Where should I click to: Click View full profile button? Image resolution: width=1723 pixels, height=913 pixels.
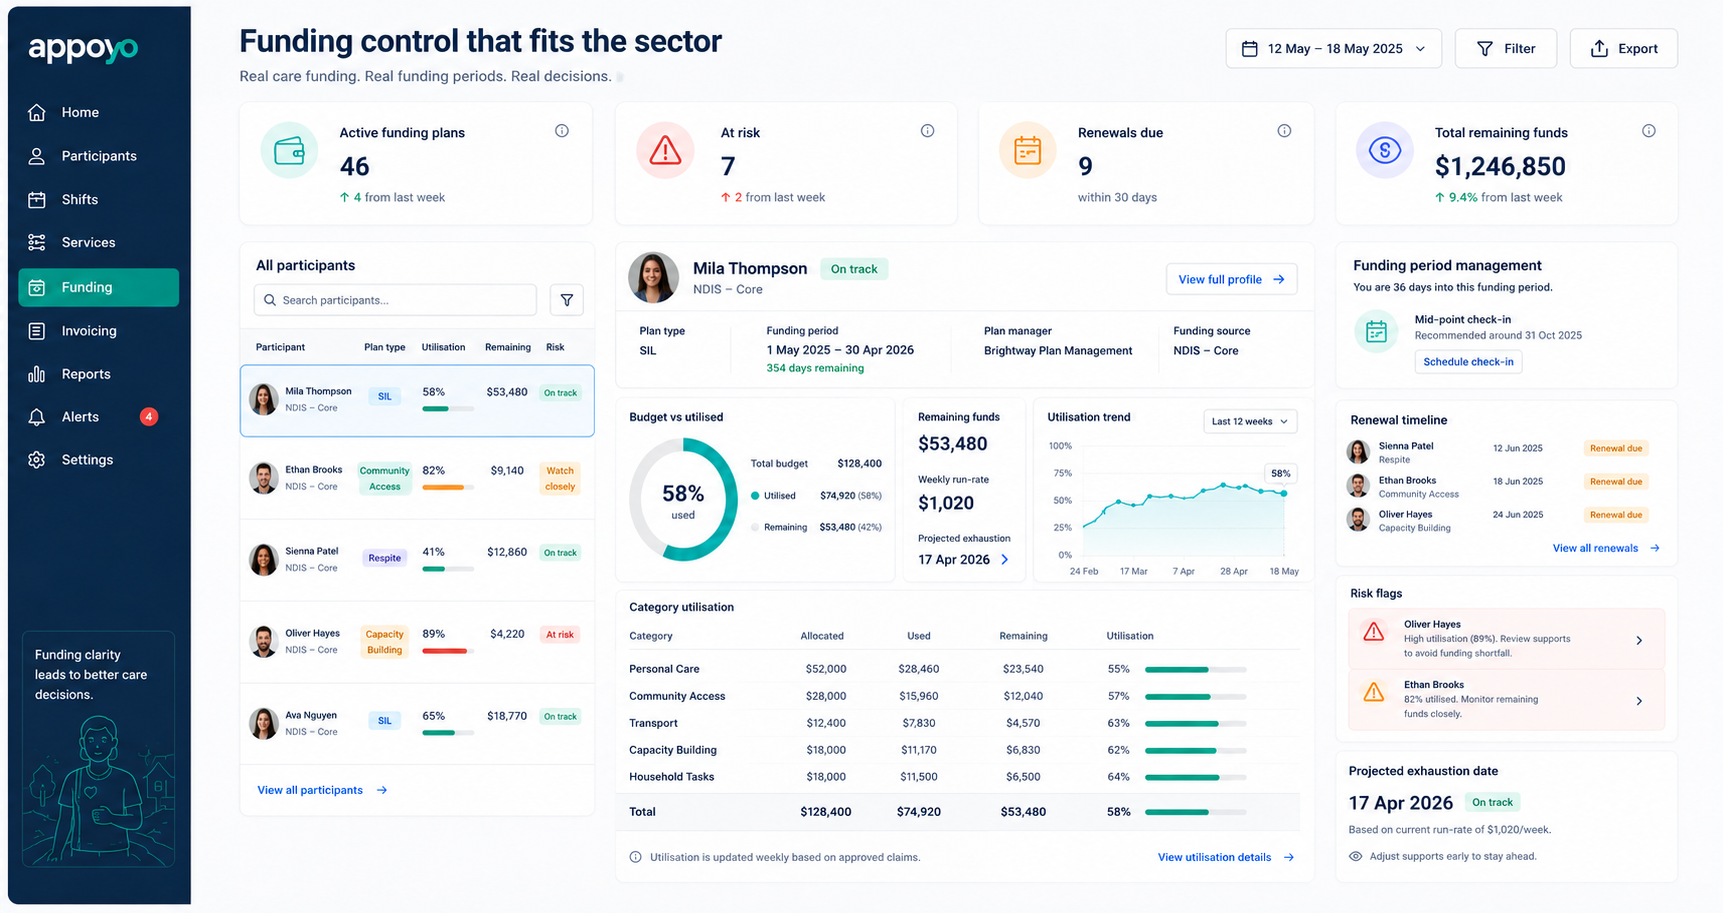pyautogui.click(x=1231, y=279)
